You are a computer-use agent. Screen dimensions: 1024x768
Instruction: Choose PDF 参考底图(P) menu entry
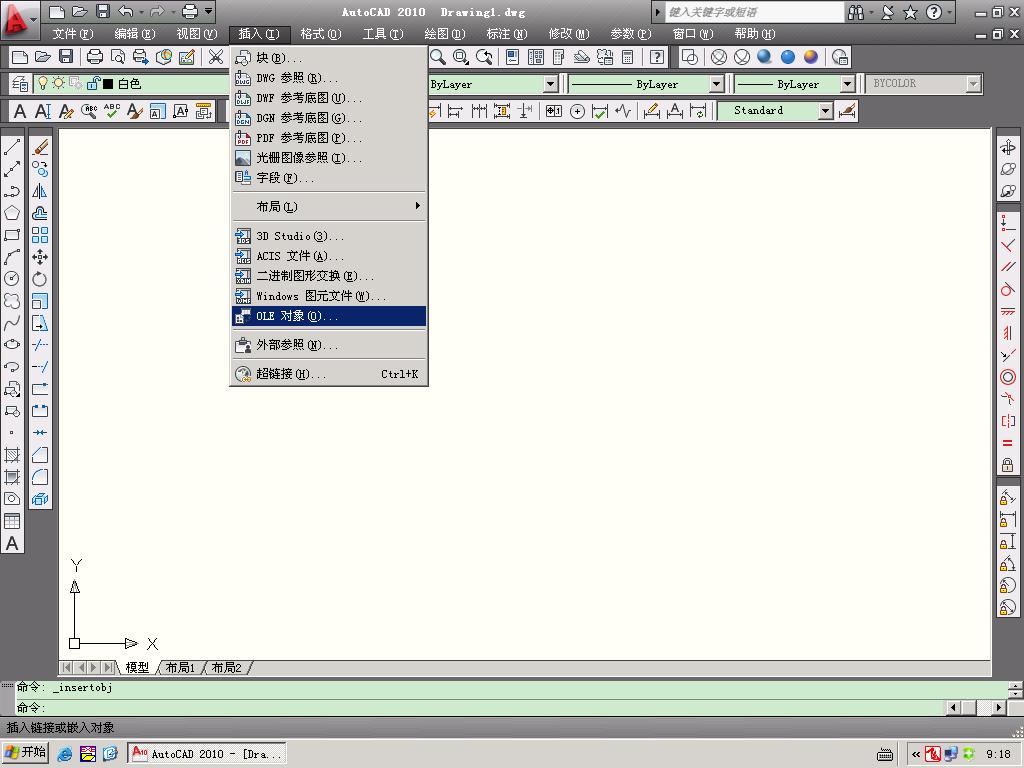329,138
